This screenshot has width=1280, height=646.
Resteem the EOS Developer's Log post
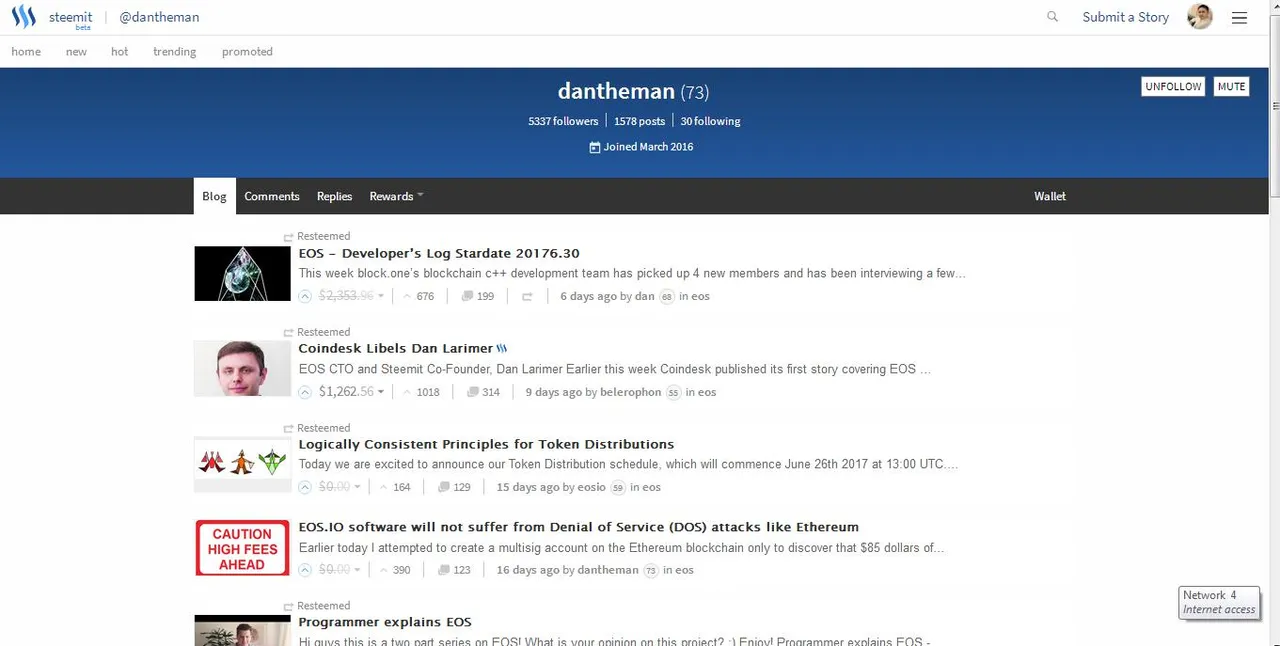tap(527, 296)
